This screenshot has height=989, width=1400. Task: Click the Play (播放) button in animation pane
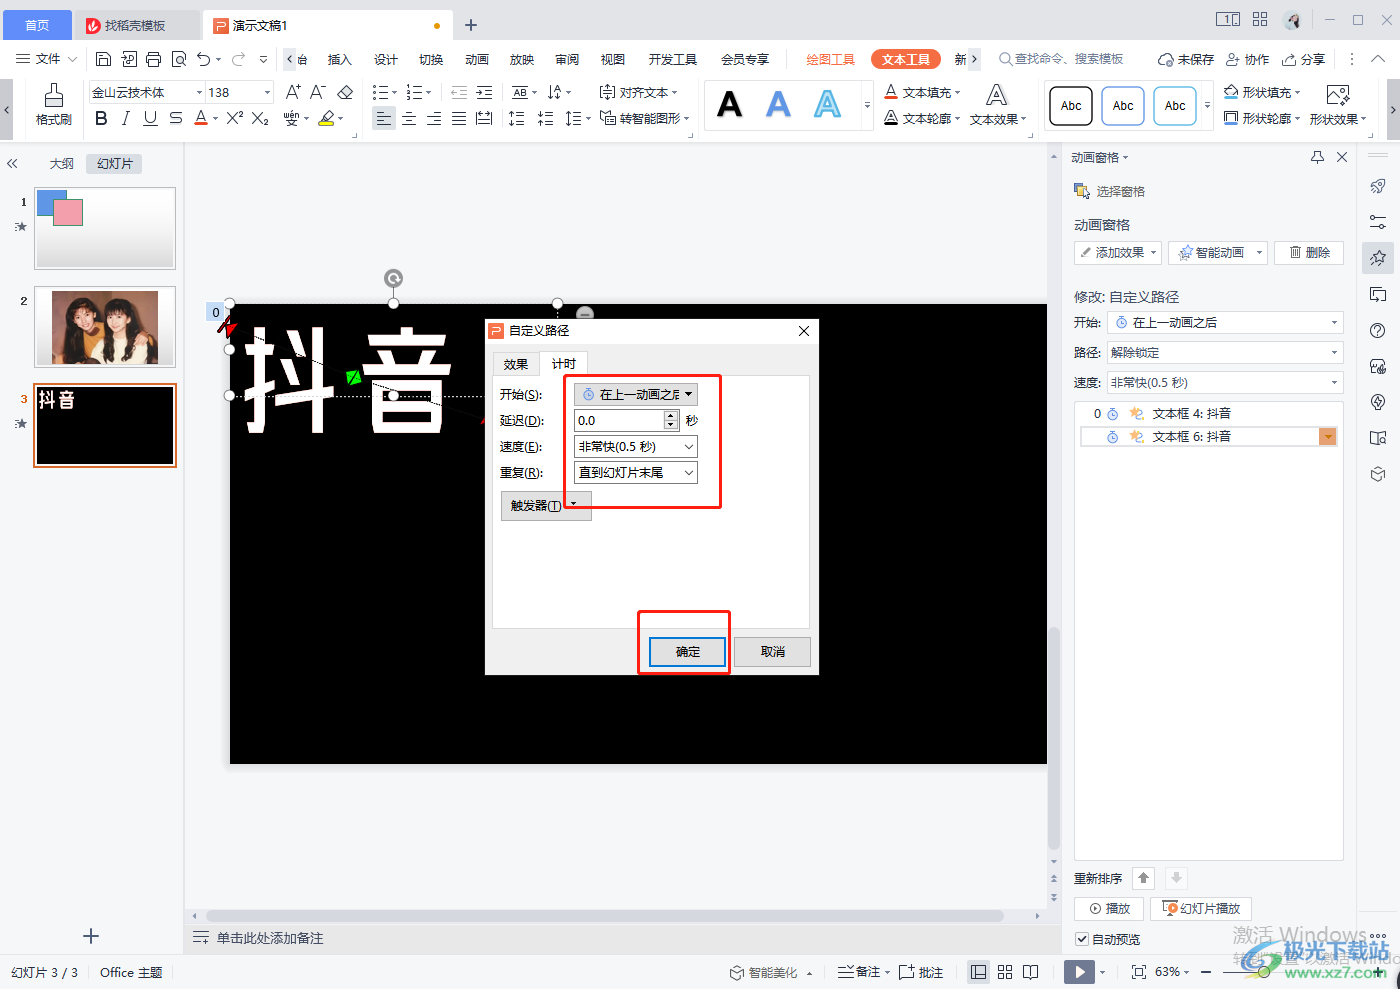click(1109, 908)
